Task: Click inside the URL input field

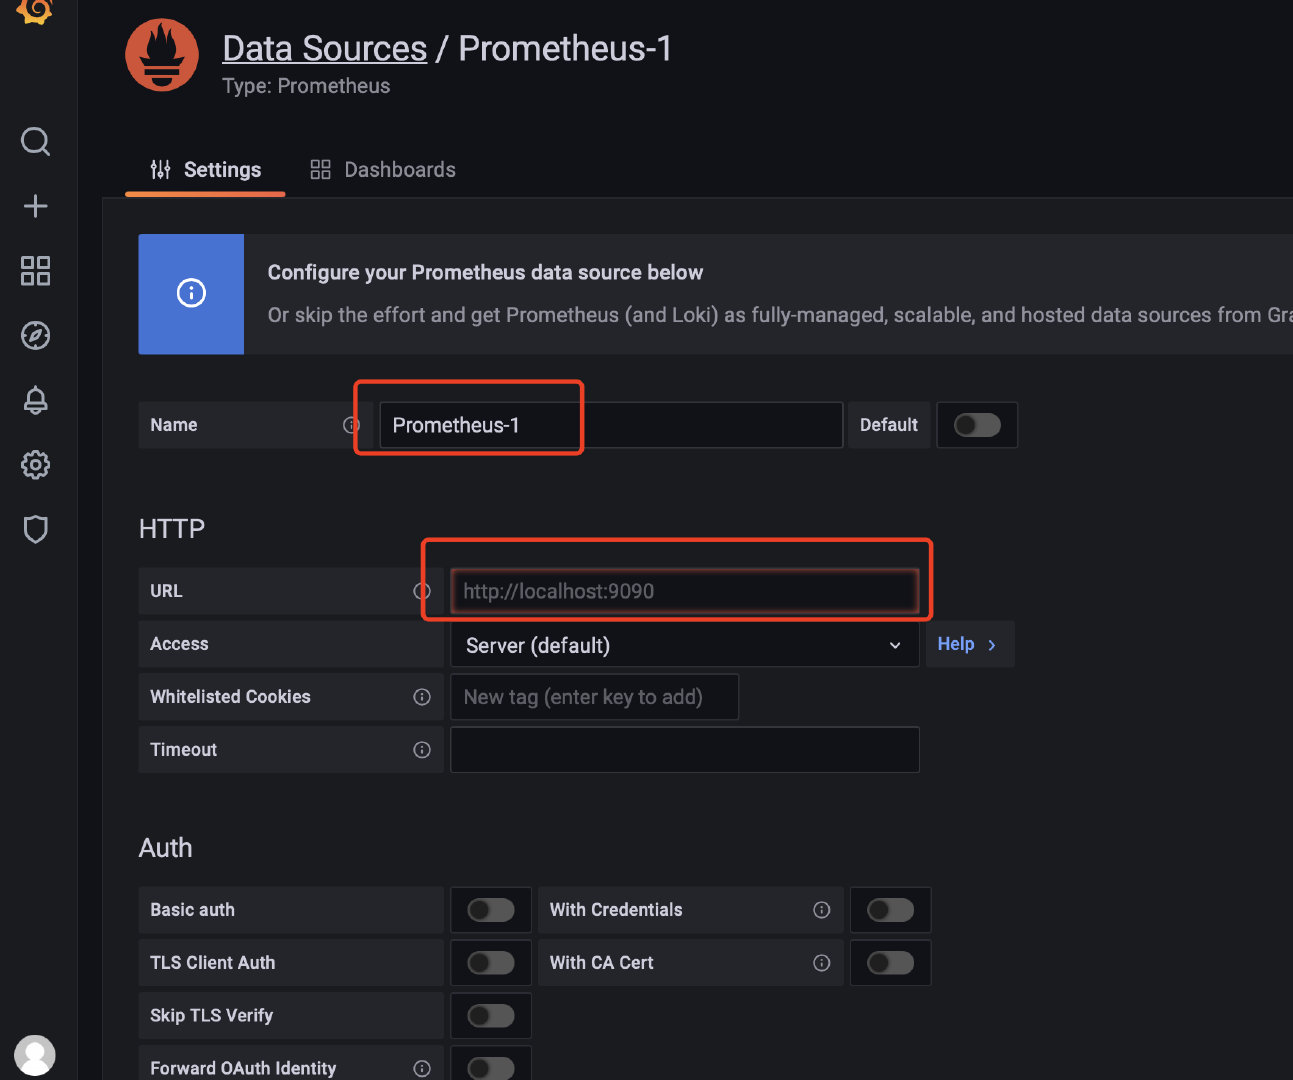Action: click(684, 591)
